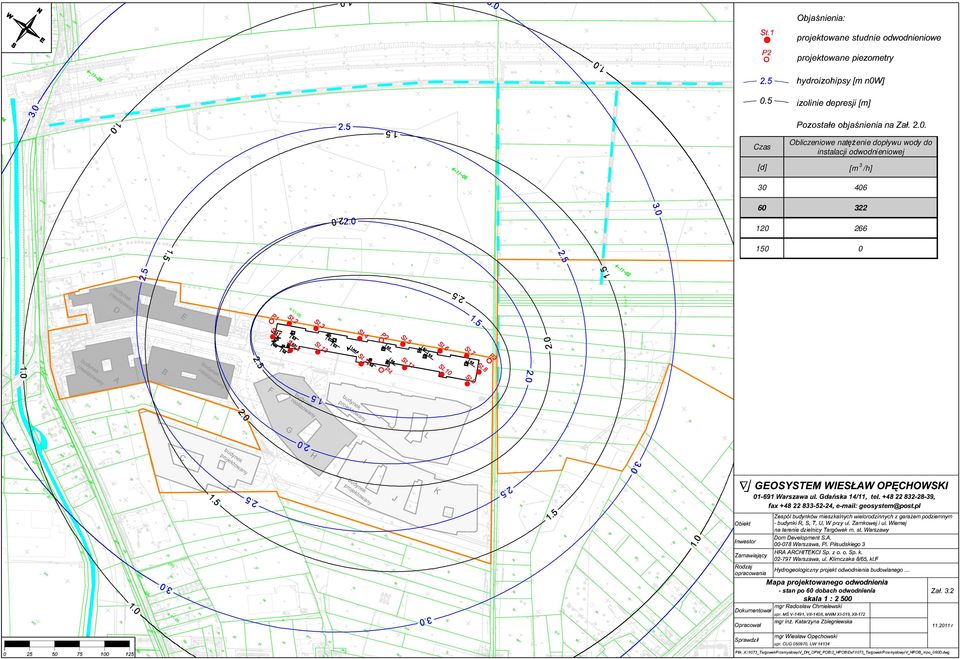Viewport: 960px width, 659px height.
Task: Click the 'Dokumentował' row label
Action: coord(752,611)
